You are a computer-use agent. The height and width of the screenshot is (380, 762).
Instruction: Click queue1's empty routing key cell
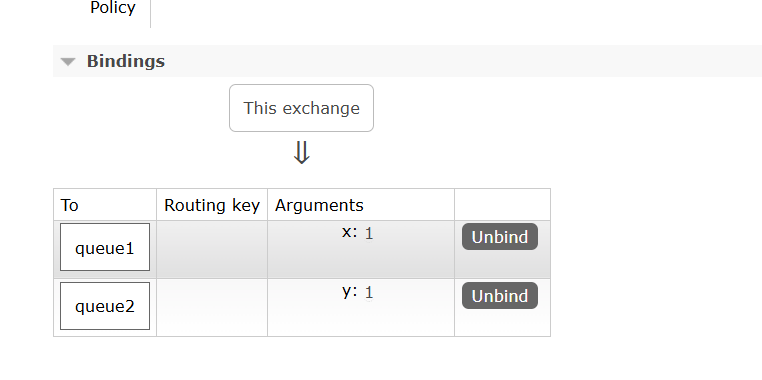[212, 249]
